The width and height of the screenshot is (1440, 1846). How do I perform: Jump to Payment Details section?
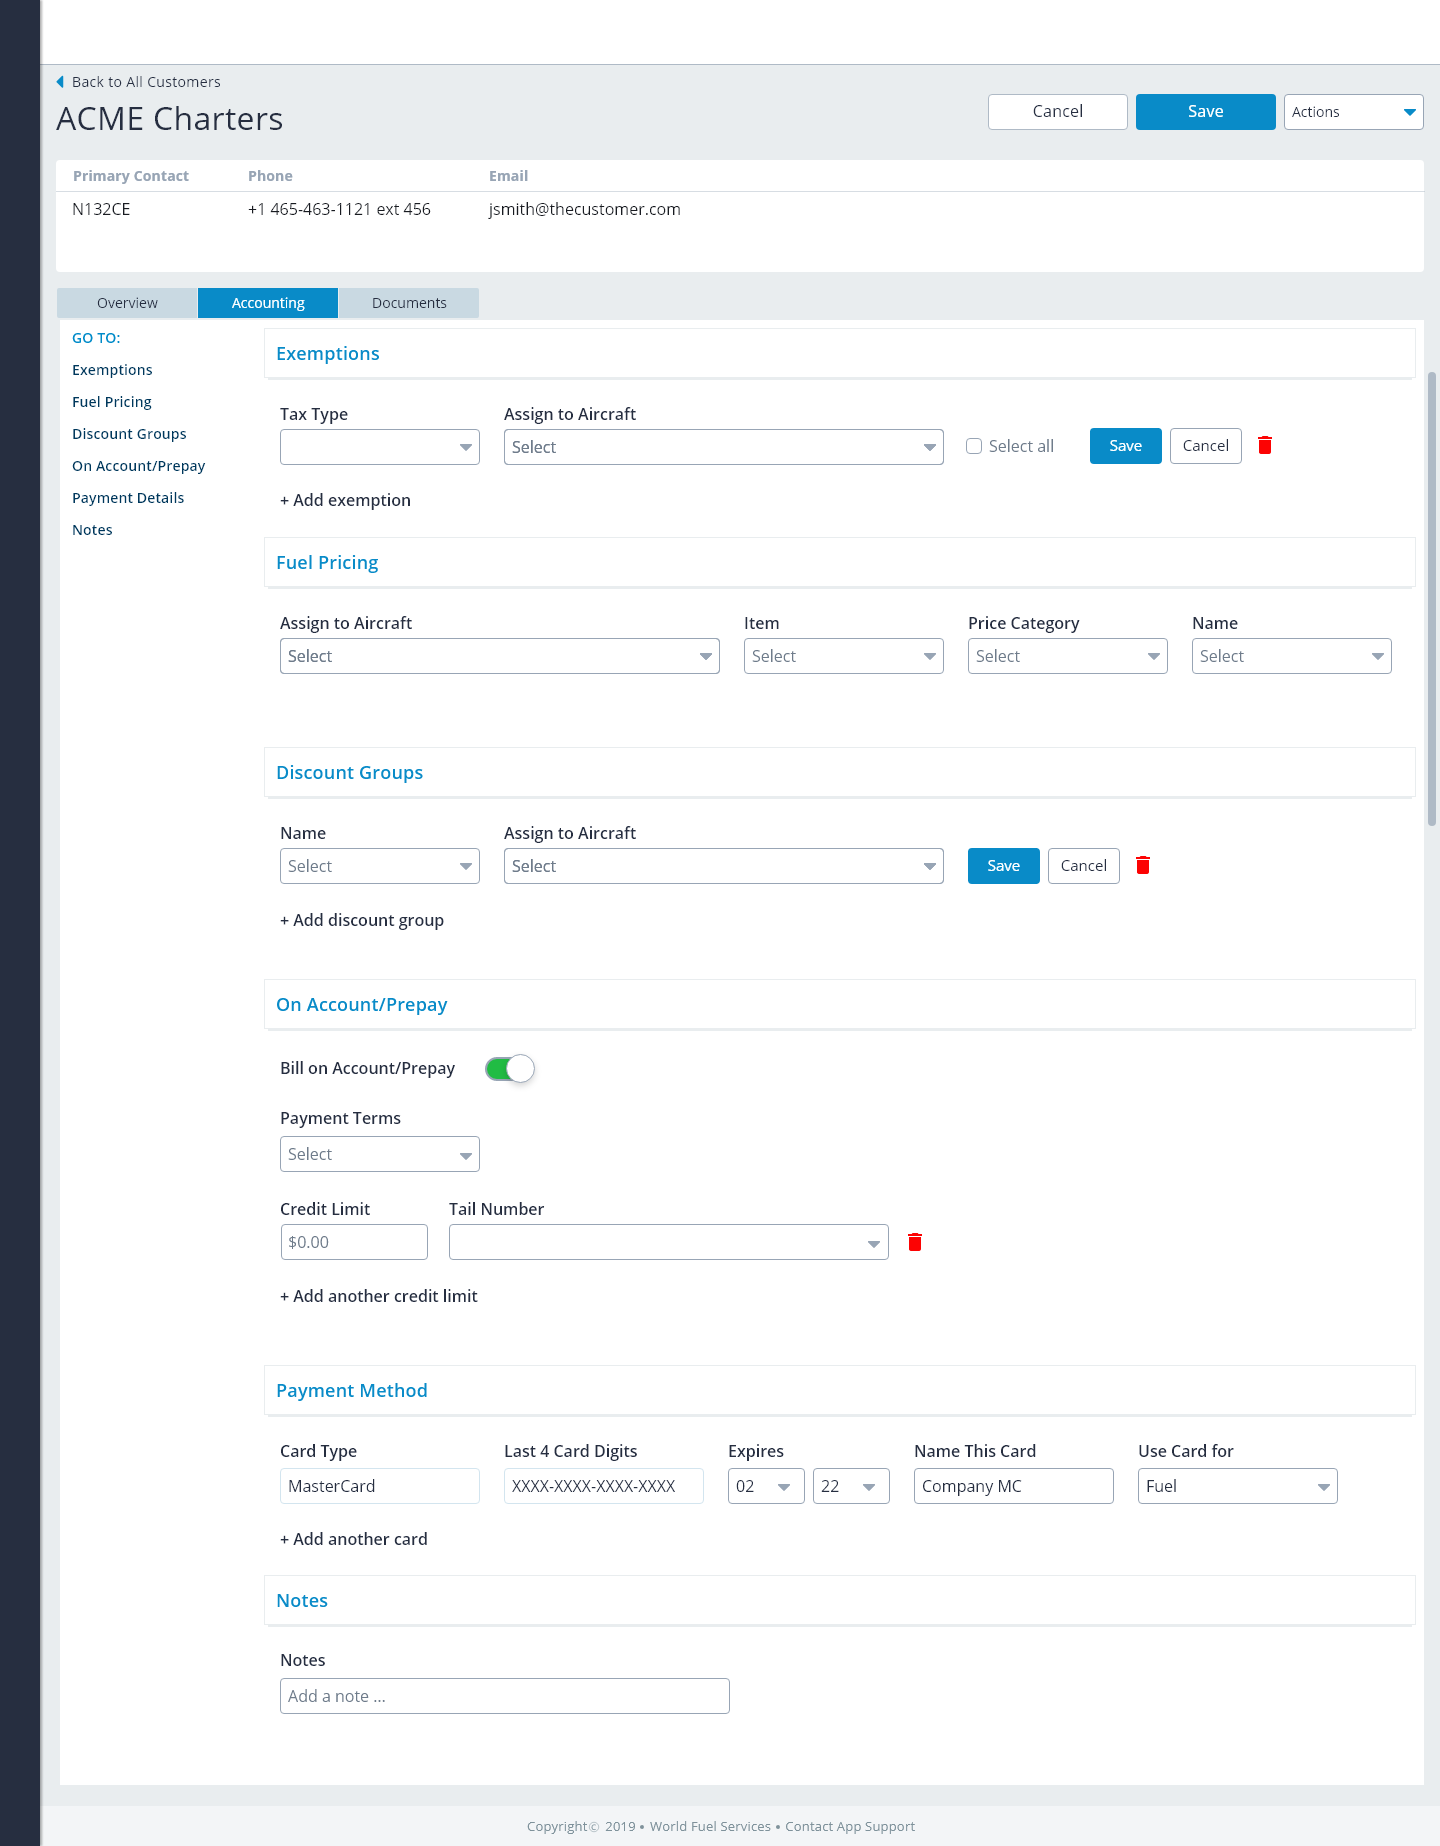pos(128,498)
